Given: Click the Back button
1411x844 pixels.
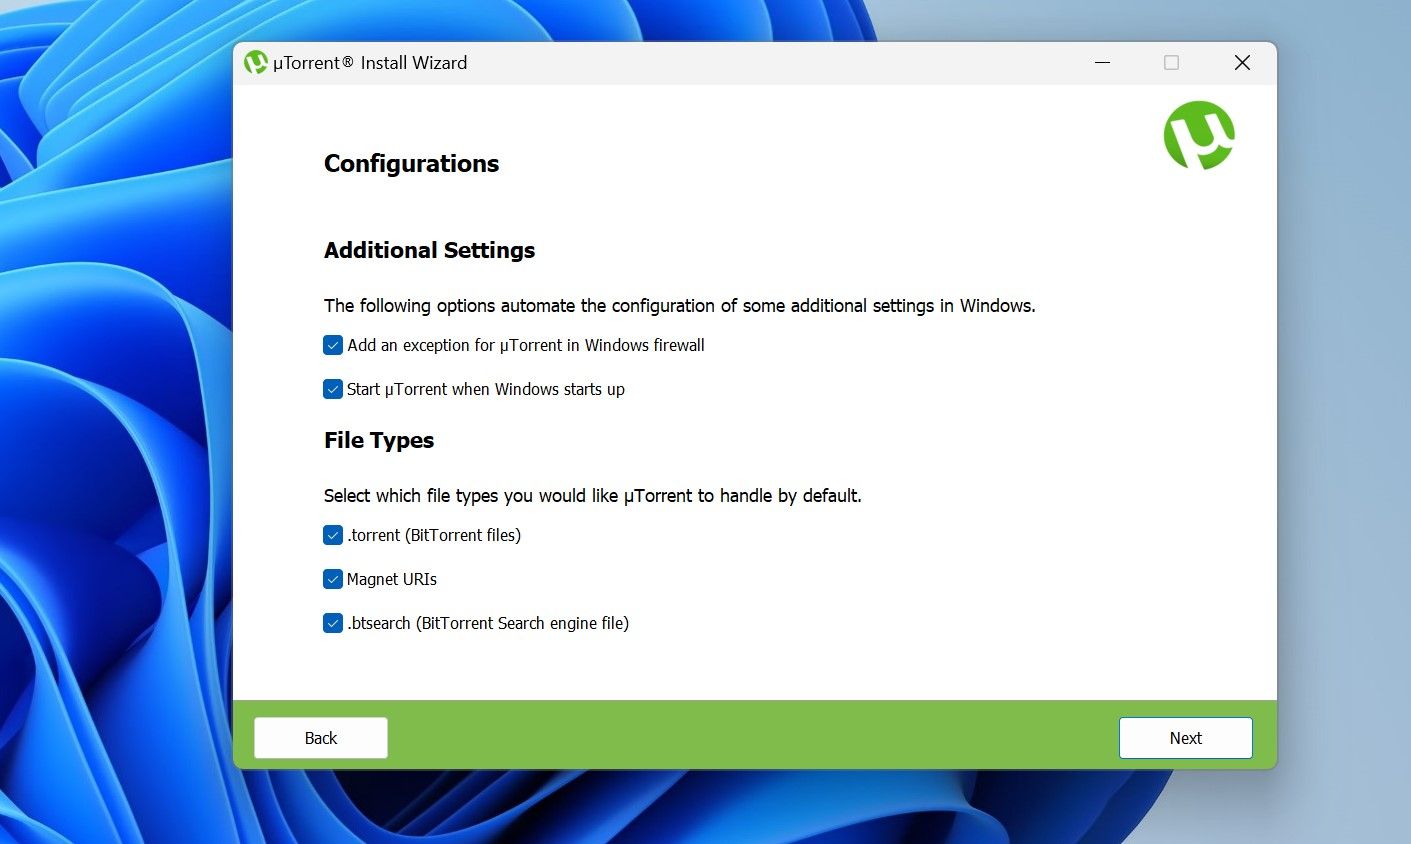Looking at the screenshot, I should pyautogui.click(x=320, y=737).
